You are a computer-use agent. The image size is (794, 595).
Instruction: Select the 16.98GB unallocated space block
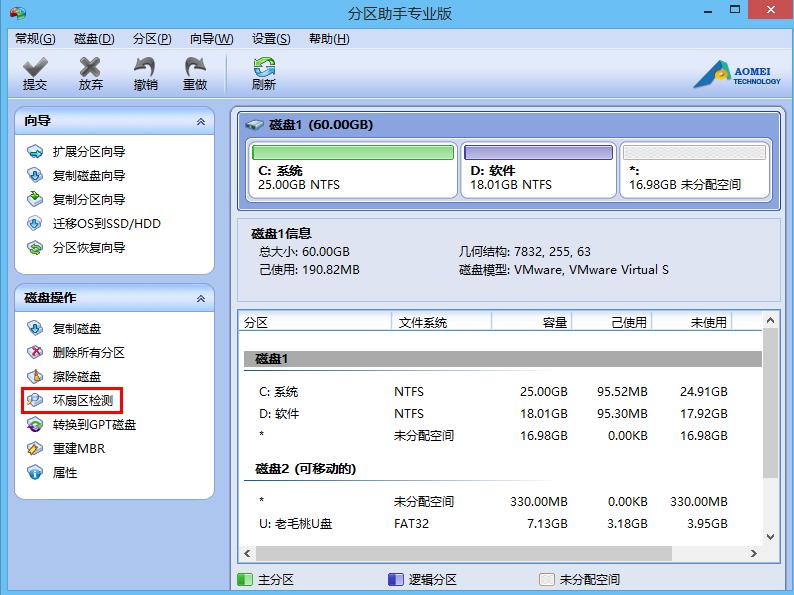pyautogui.click(x=695, y=170)
